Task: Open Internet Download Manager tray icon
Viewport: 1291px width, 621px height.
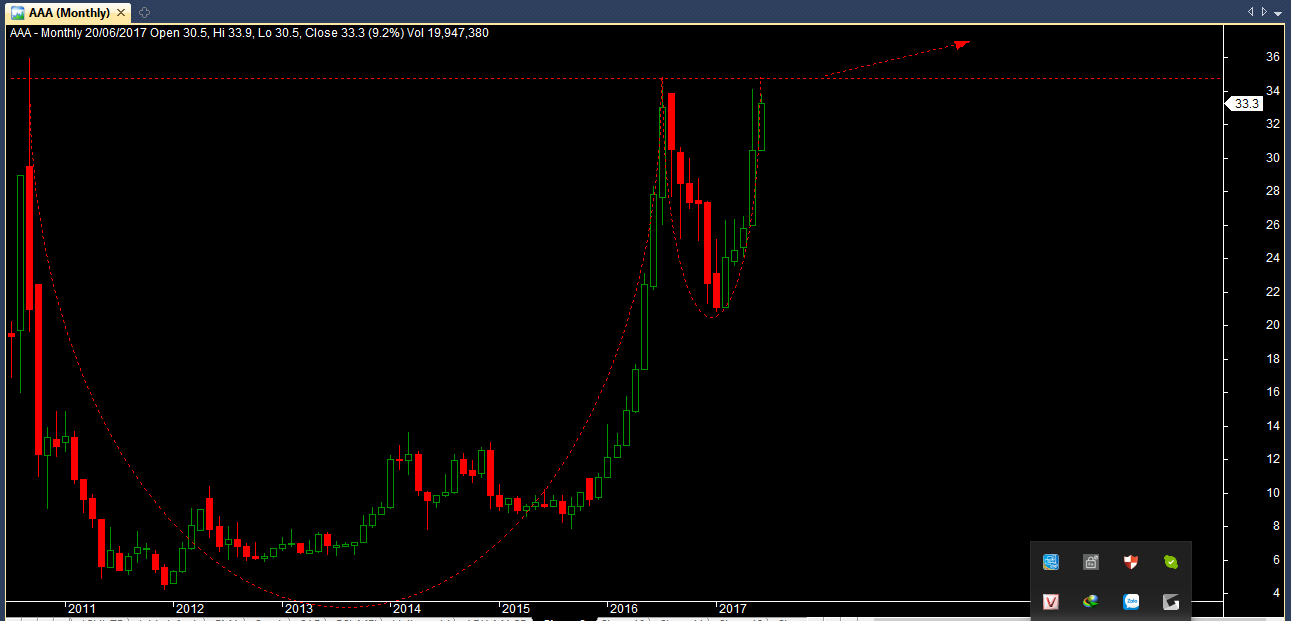Action: (1091, 601)
